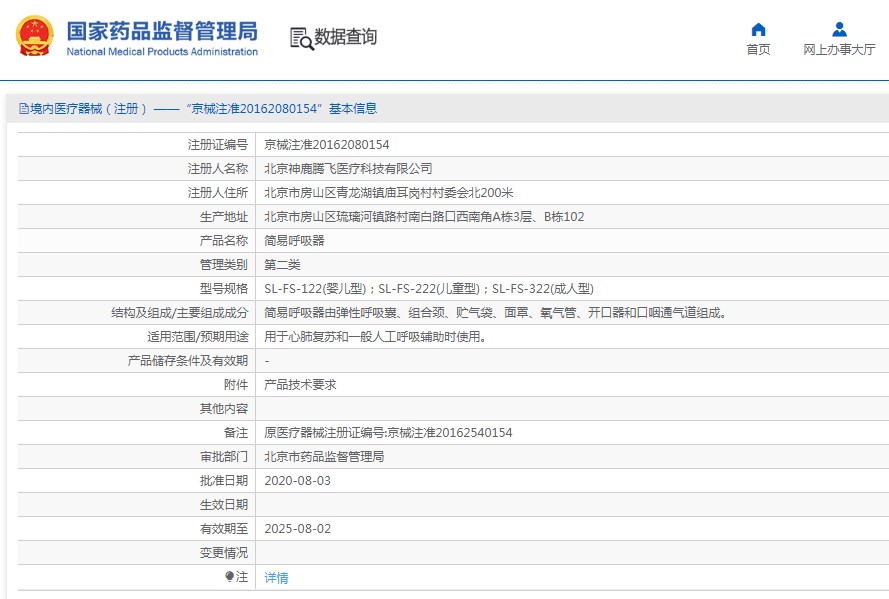Click the data query magnifier document icon
Screen dimensions: 889x599
tap(302, 39)
